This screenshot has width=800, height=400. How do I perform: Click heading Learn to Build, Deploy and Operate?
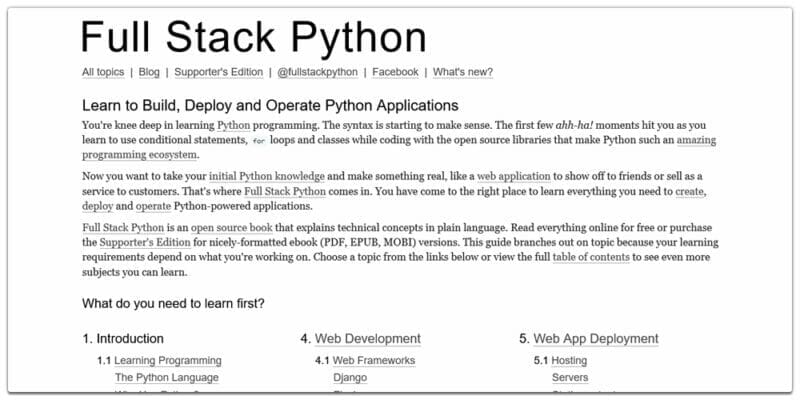point(270,106)
